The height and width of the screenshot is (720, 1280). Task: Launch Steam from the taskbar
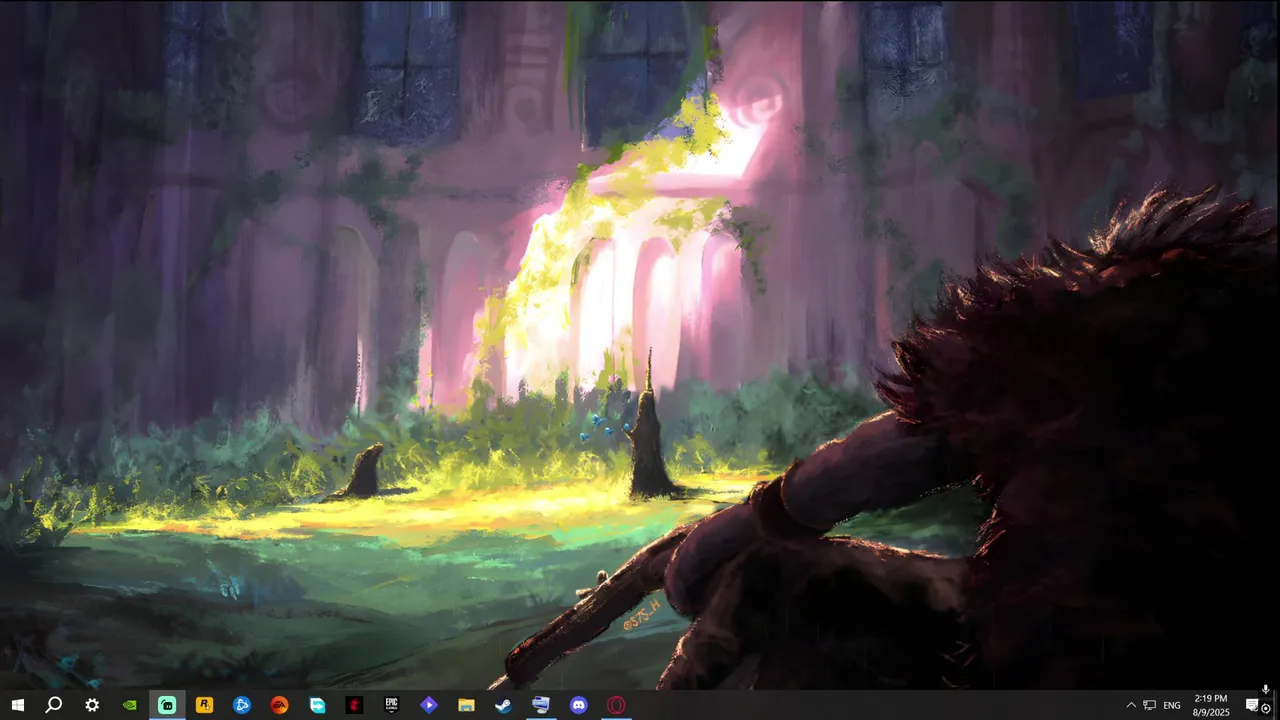coord(503,705)
